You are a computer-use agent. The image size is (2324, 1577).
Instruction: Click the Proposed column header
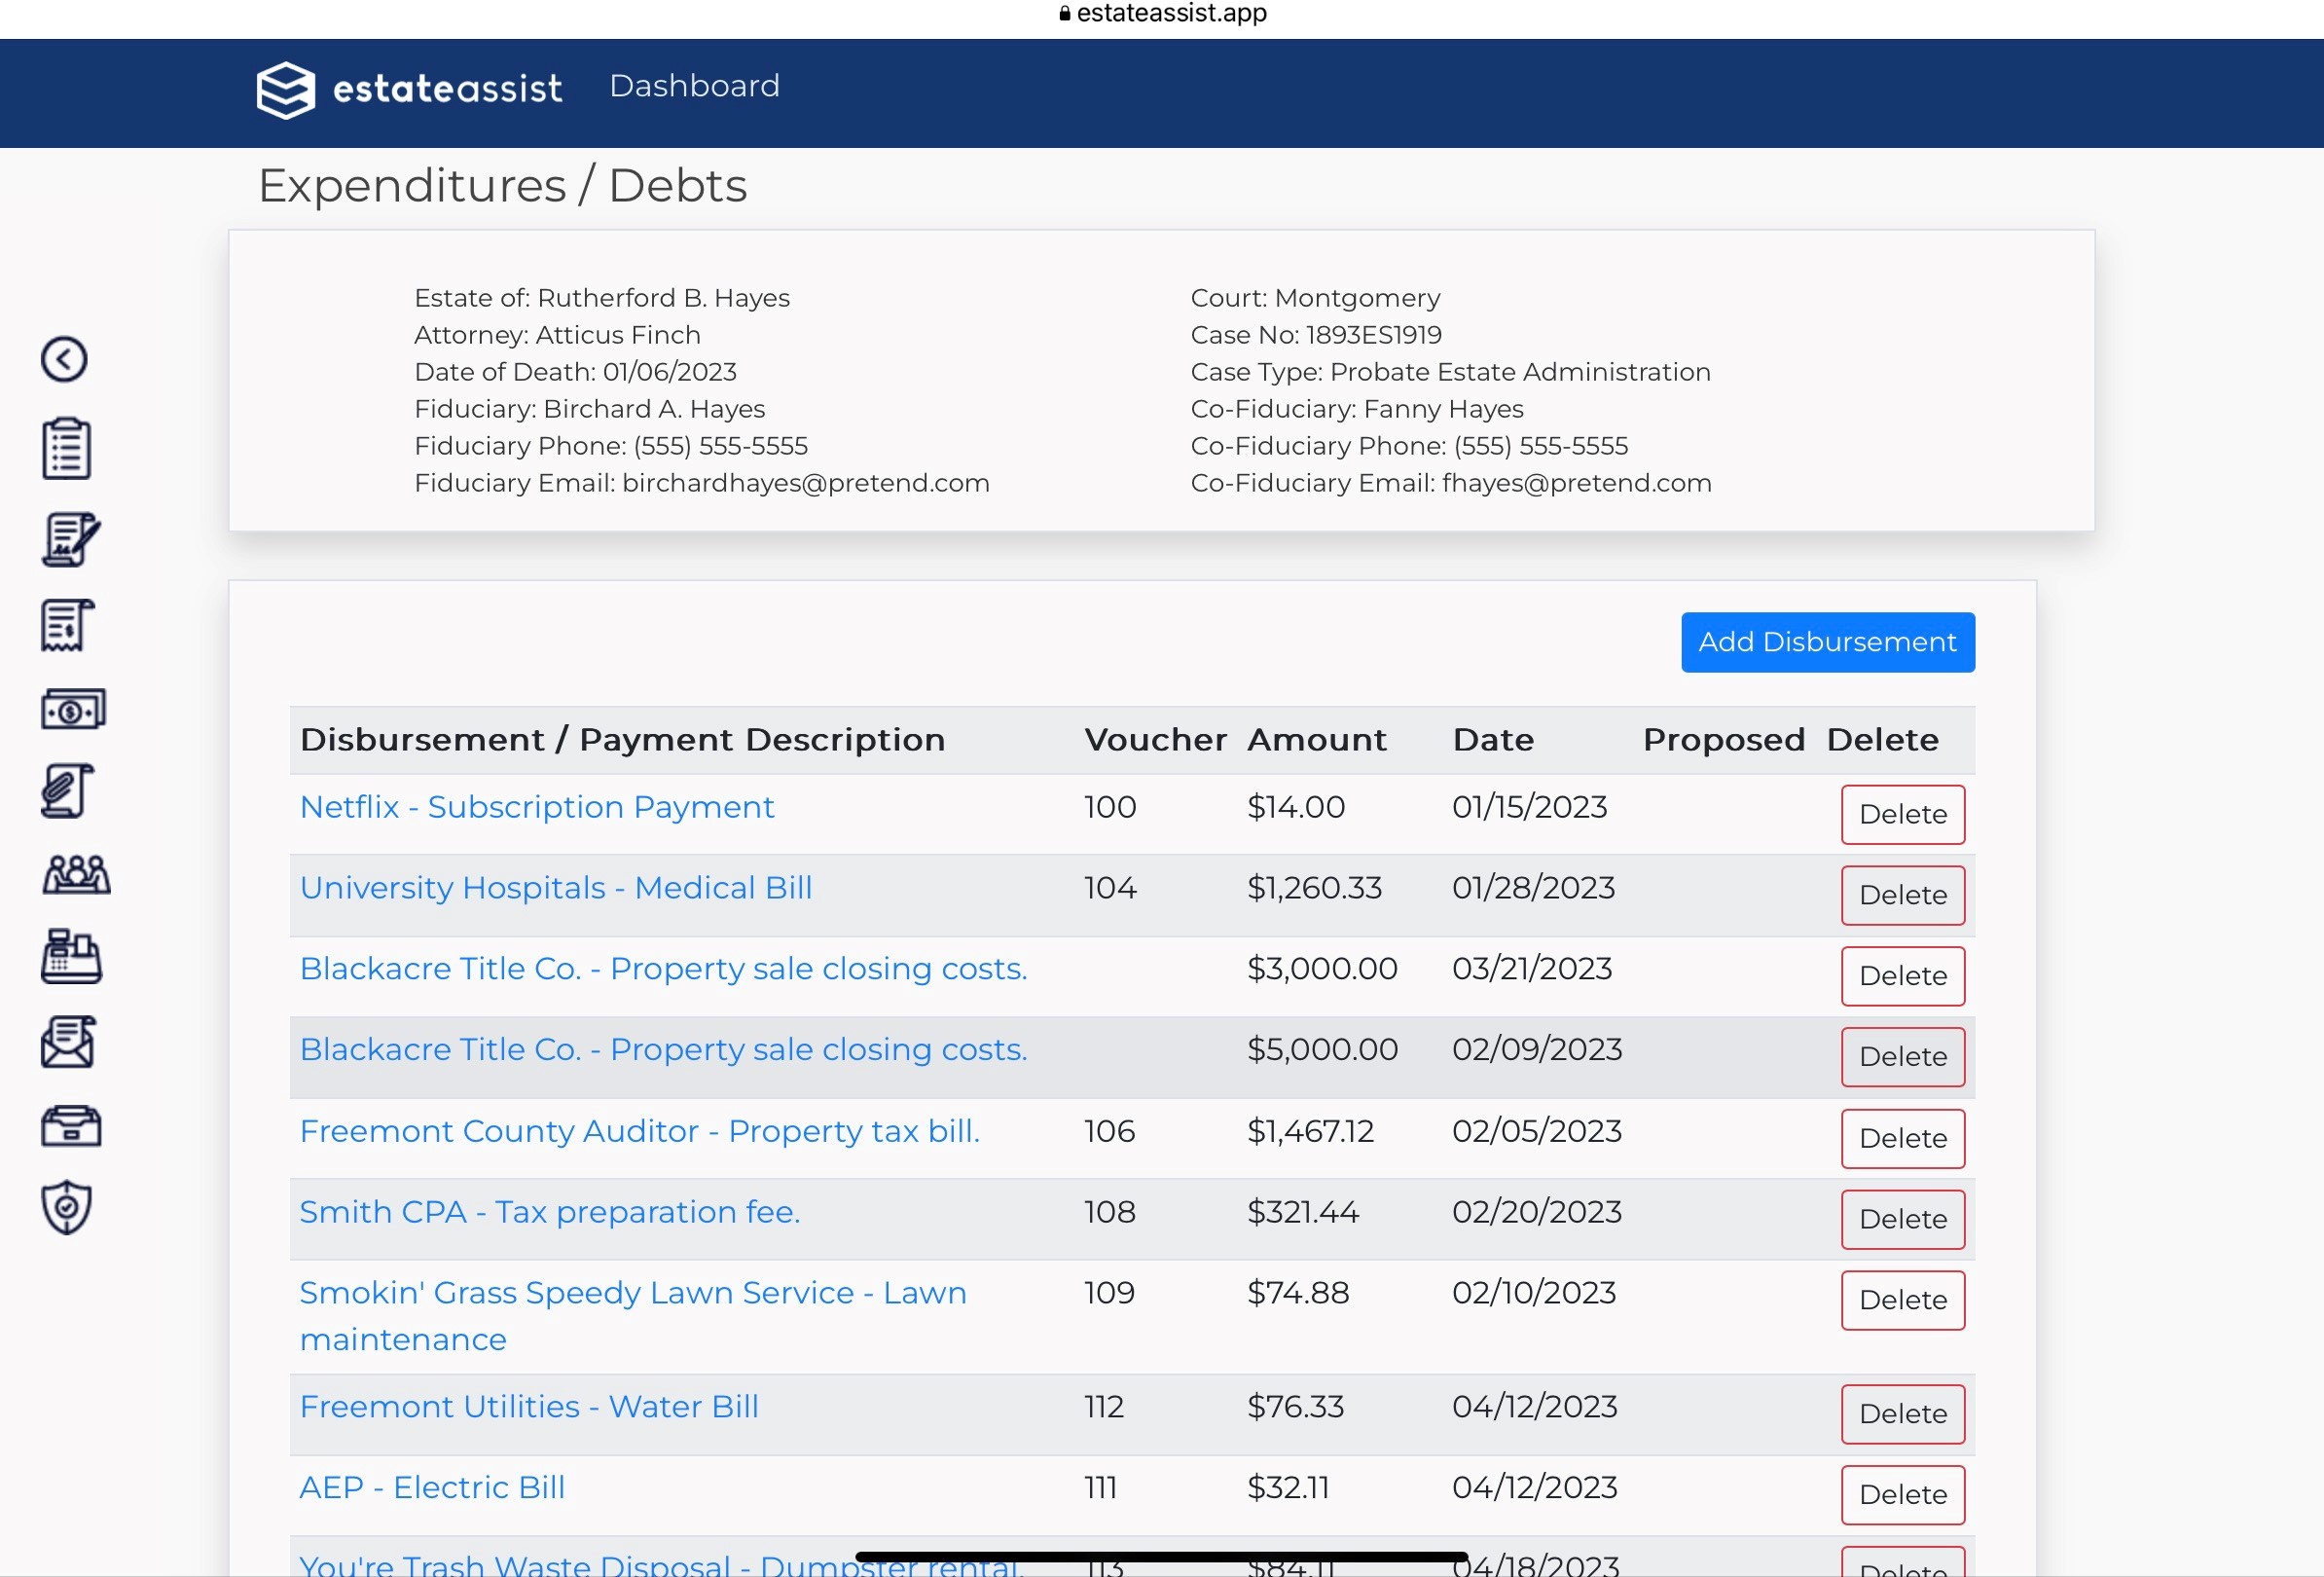[x=1723, y=740]
